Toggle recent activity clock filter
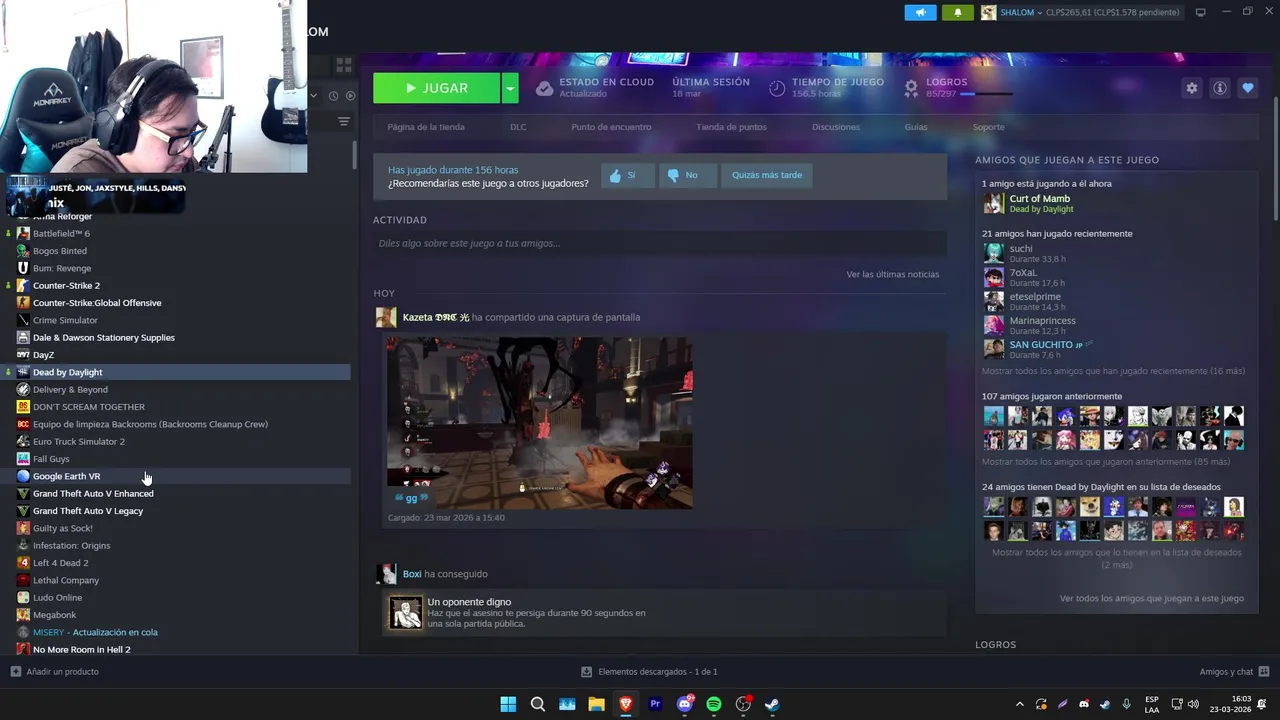This screenshot has height=720, width=1280. click(x=333, y=96)
